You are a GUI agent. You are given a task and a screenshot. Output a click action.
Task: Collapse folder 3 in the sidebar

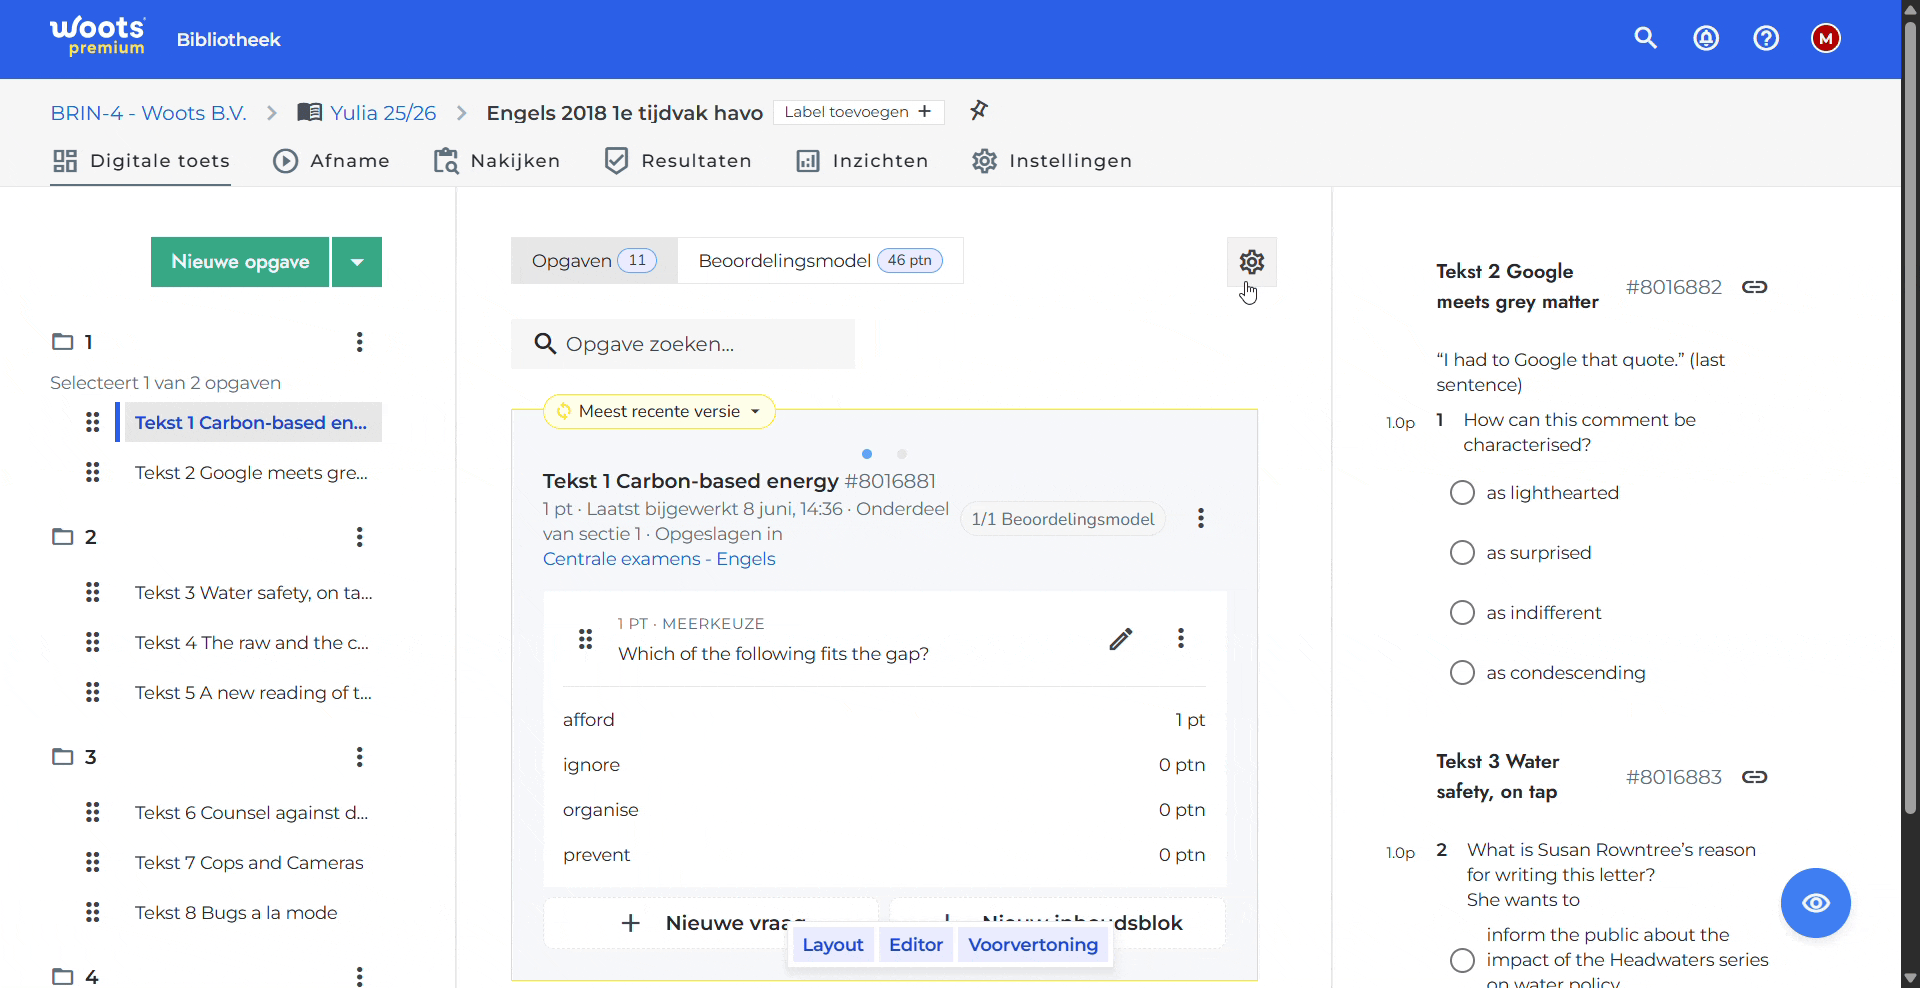[63, 757]
